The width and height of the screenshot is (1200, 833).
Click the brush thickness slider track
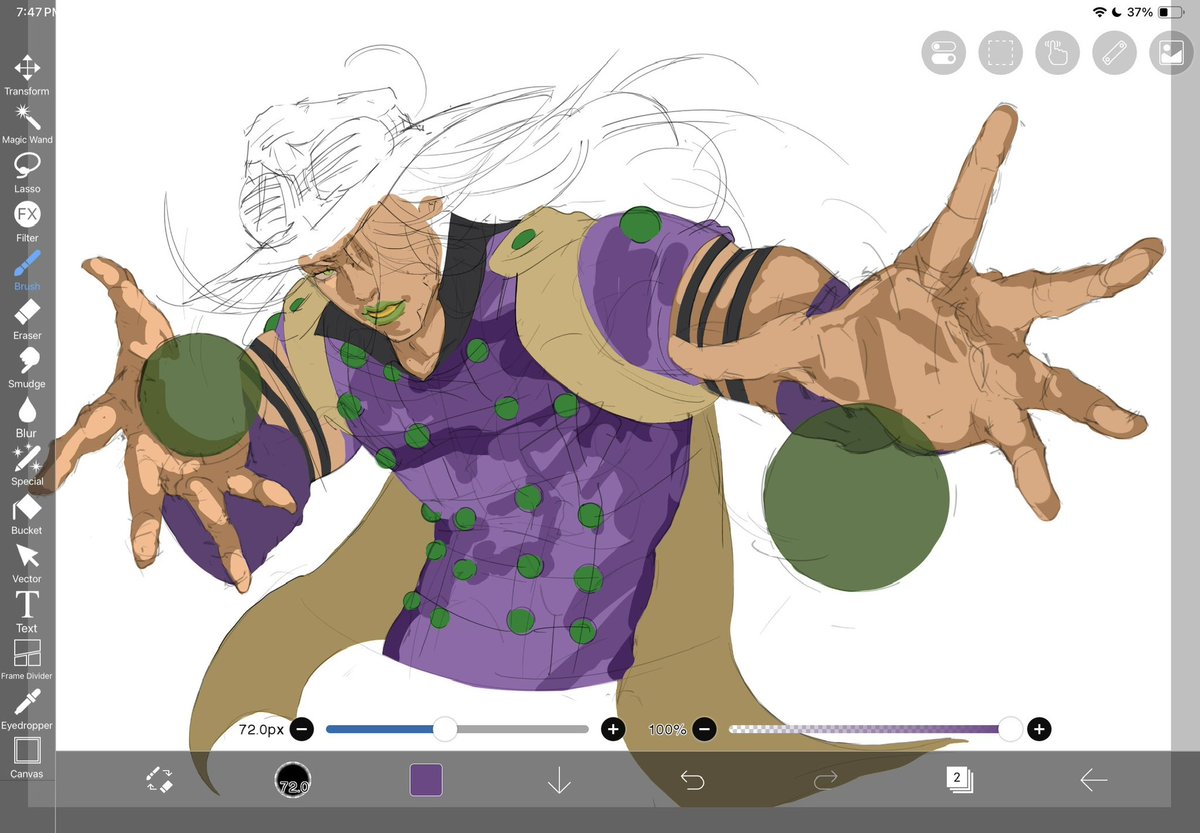pos(457,729)
